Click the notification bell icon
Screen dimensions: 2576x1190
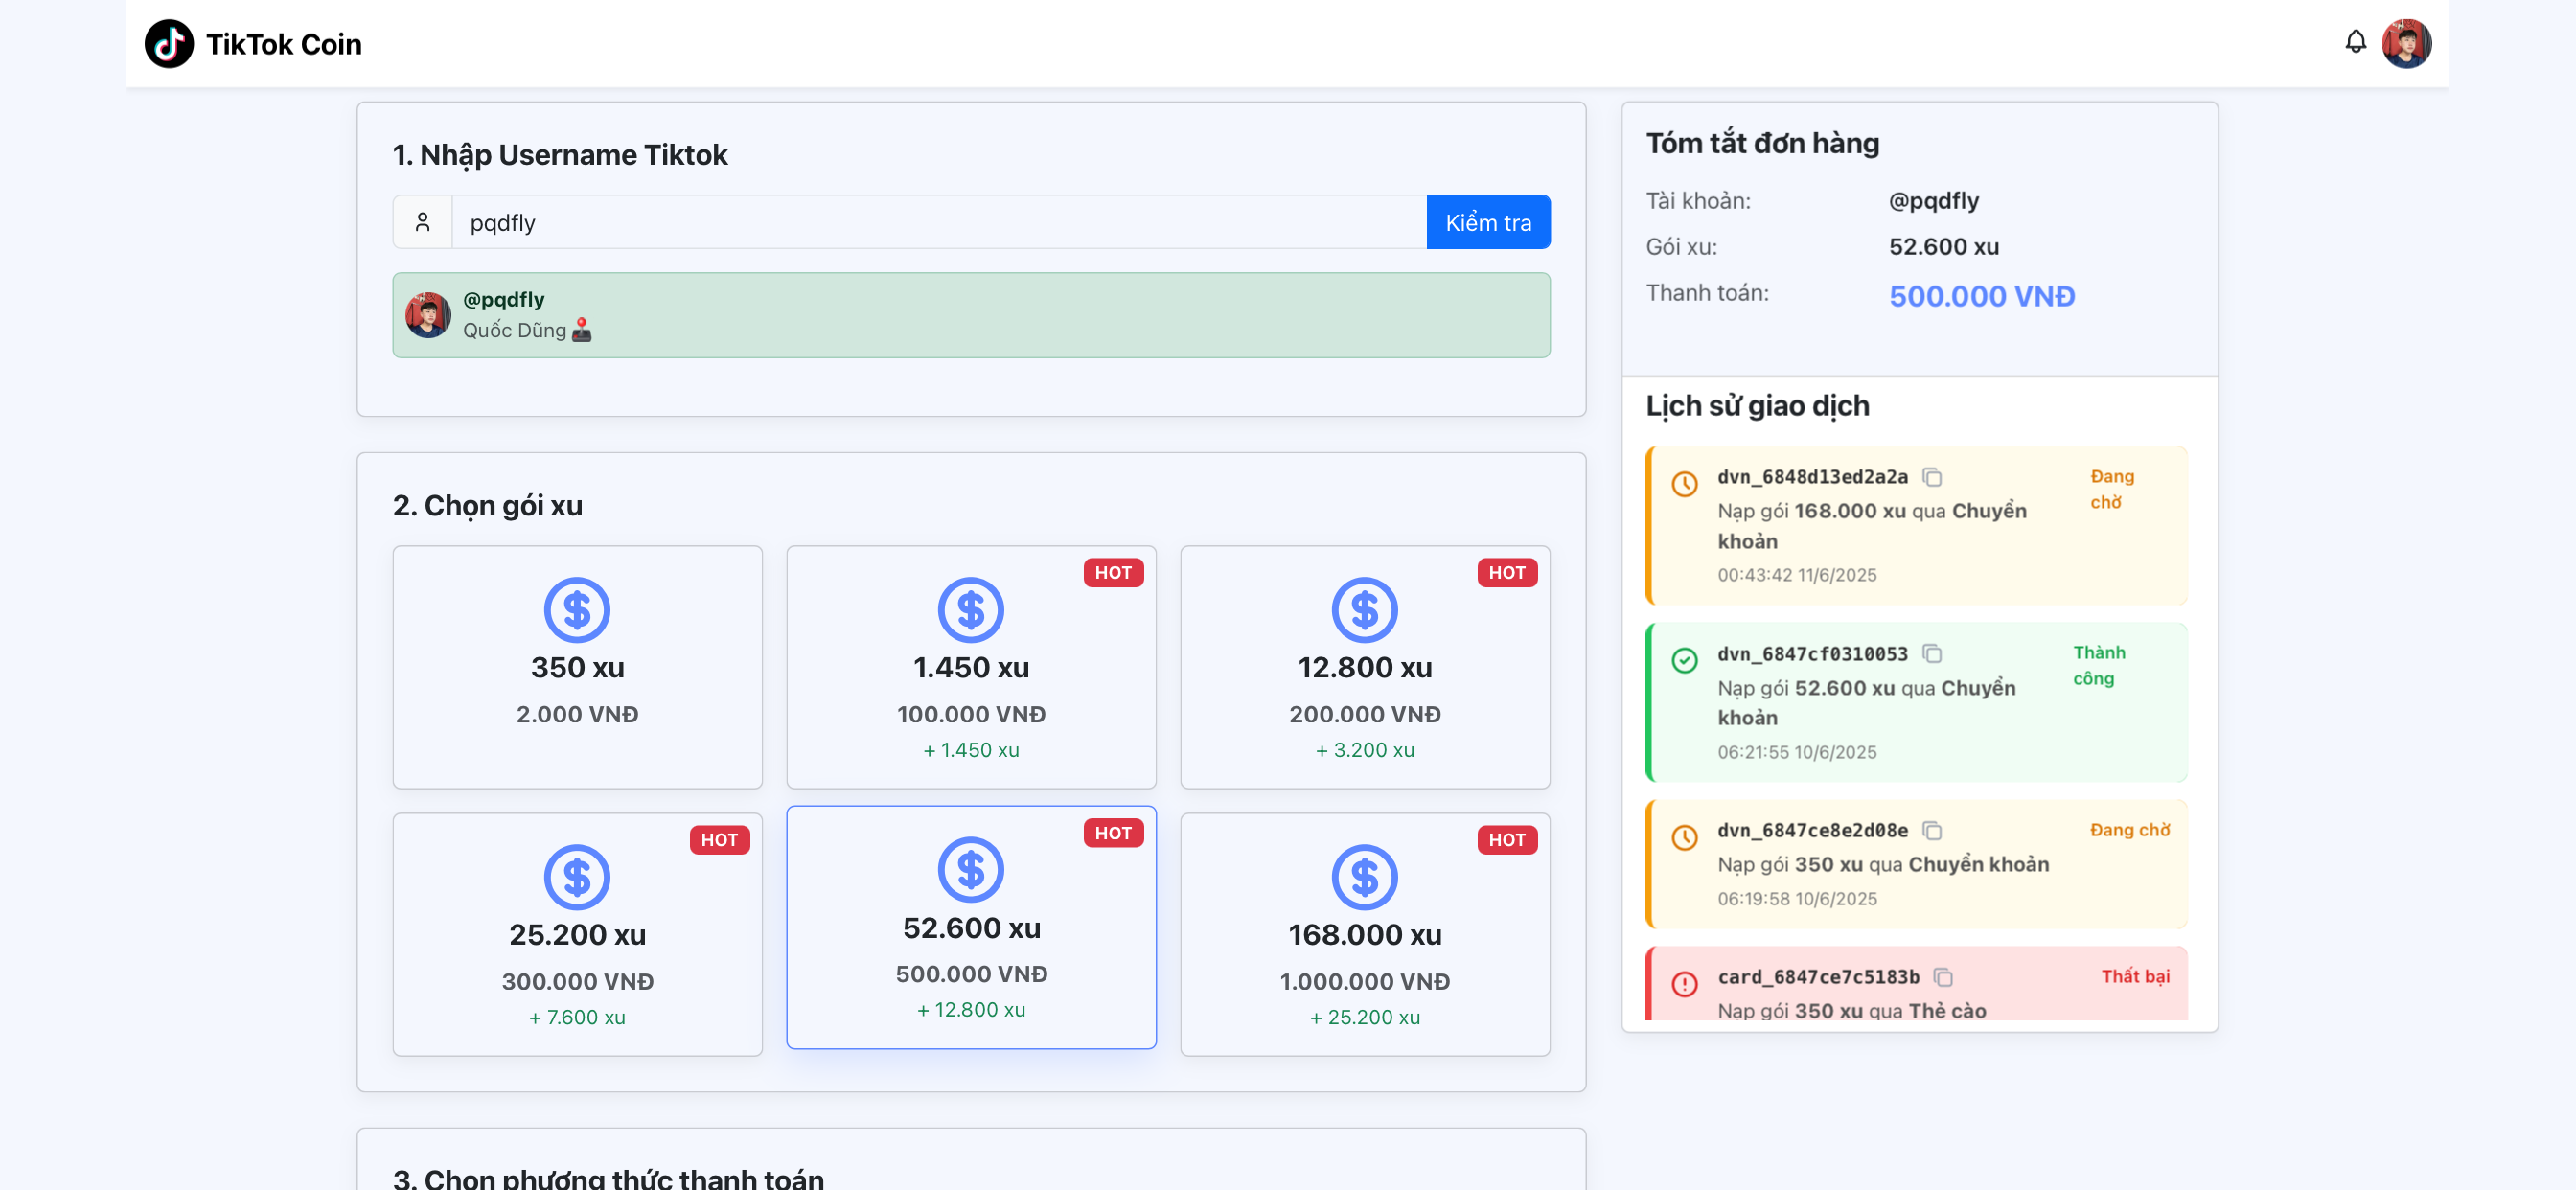[x=2355, y=42]
